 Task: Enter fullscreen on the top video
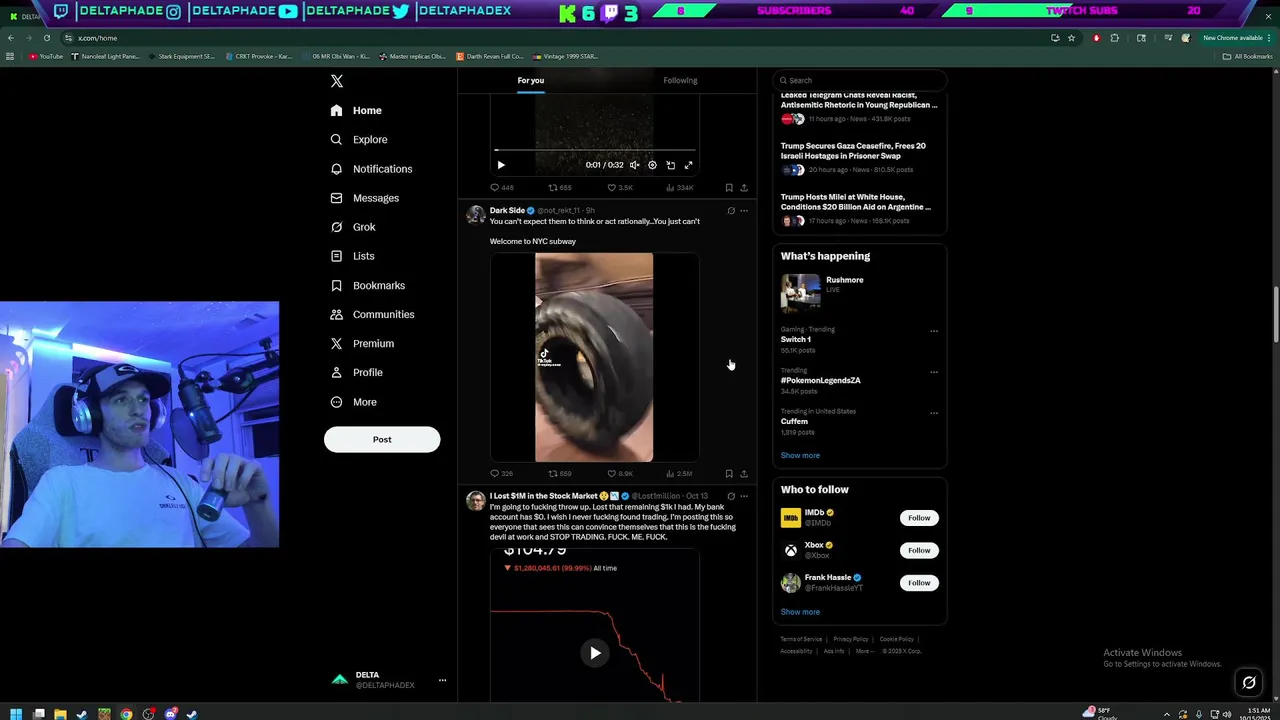688,165
